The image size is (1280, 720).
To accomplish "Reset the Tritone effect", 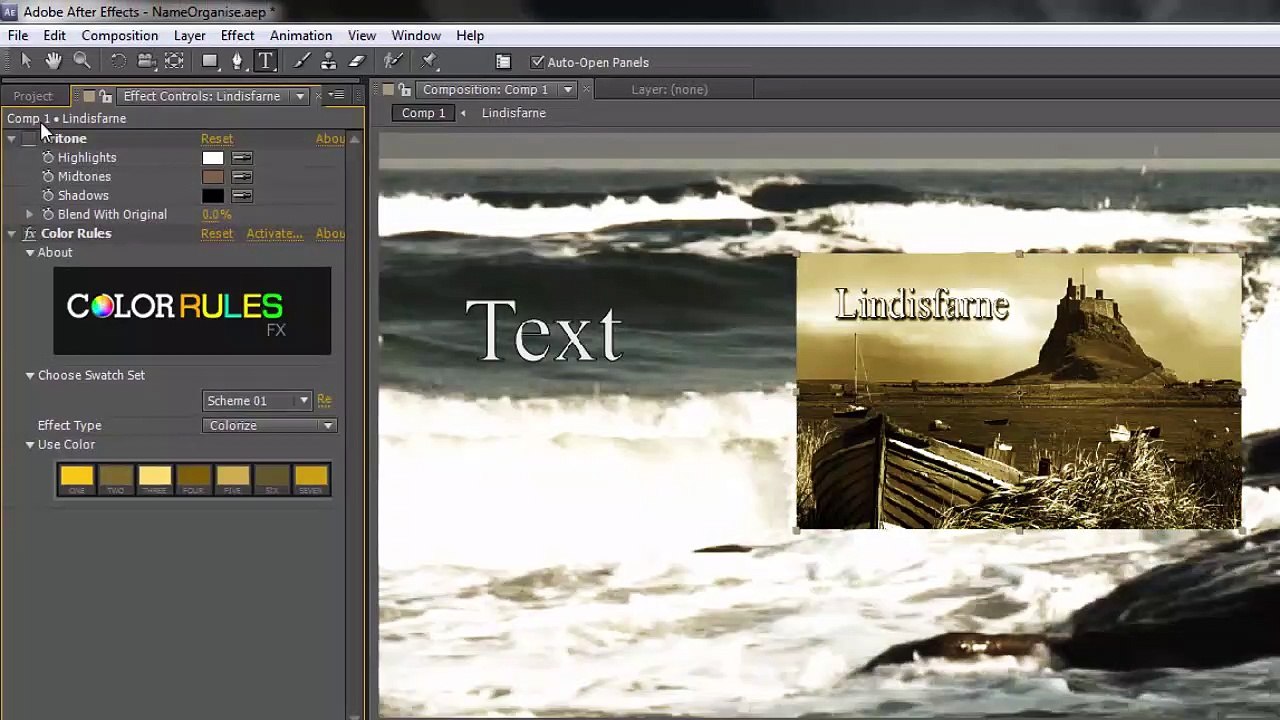I will (x=217, y=139).
